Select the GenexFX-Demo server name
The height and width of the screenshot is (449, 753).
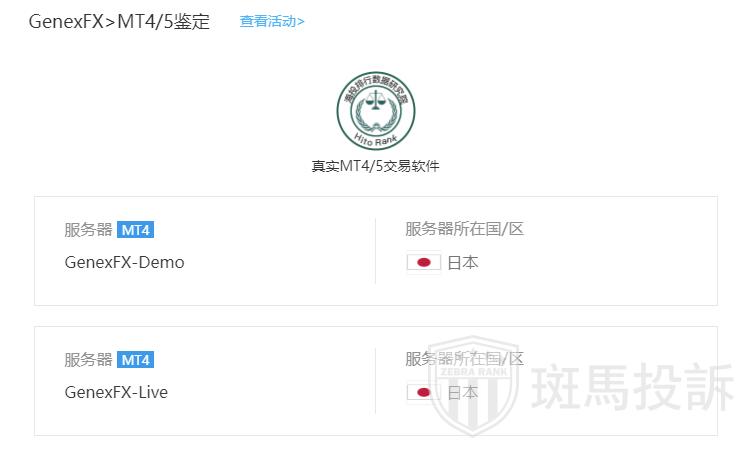(x=125, y=262)
